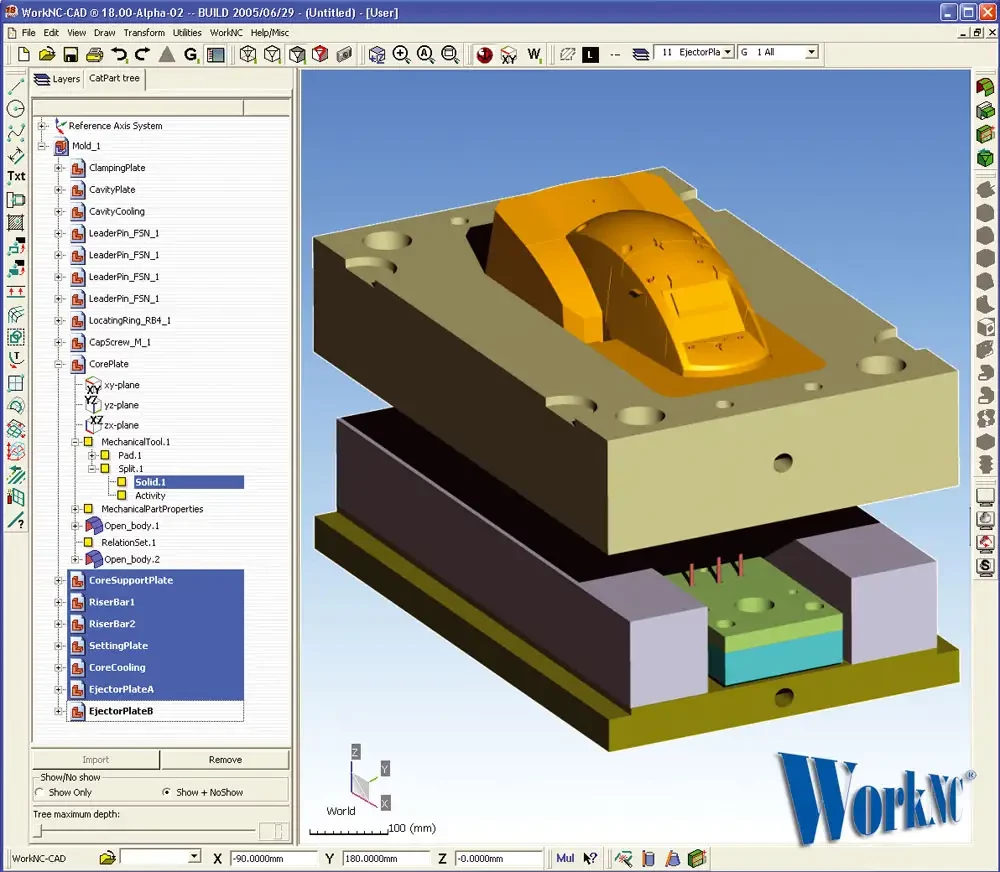Image resolution: width=1000 pixels, height=872 pixels.
Task: Open the Utilities menu
Action: pyautogui.click(x=187, y=33)
